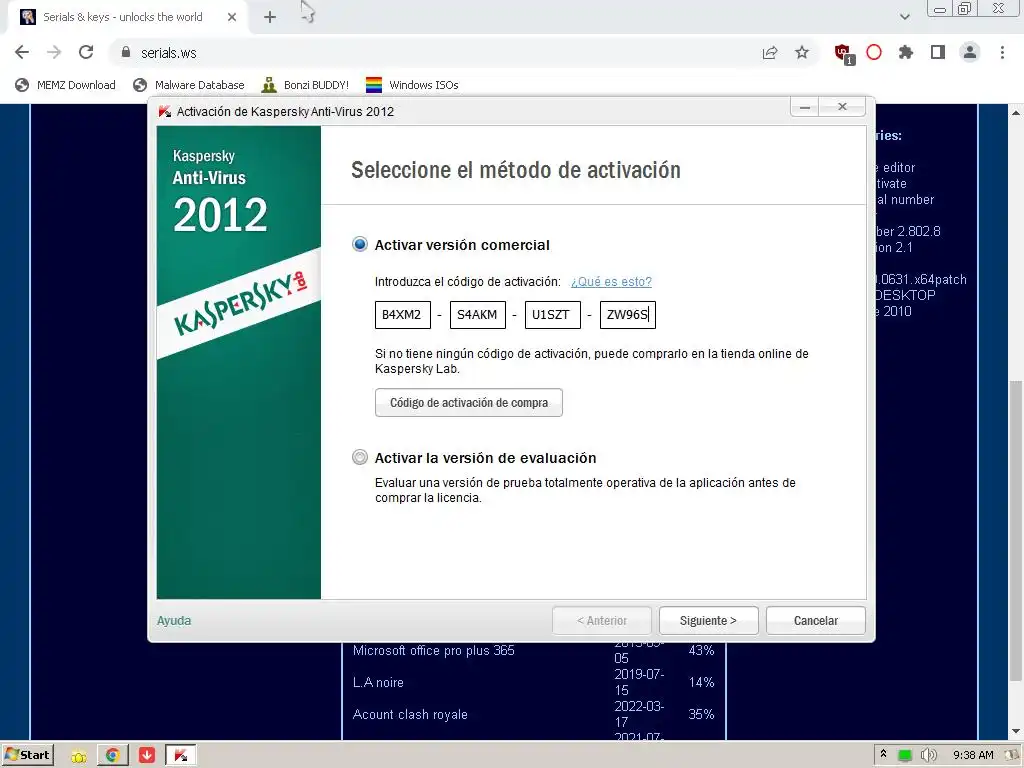
Task: Click the Cancelar button
Action: (x=816, y=620)
